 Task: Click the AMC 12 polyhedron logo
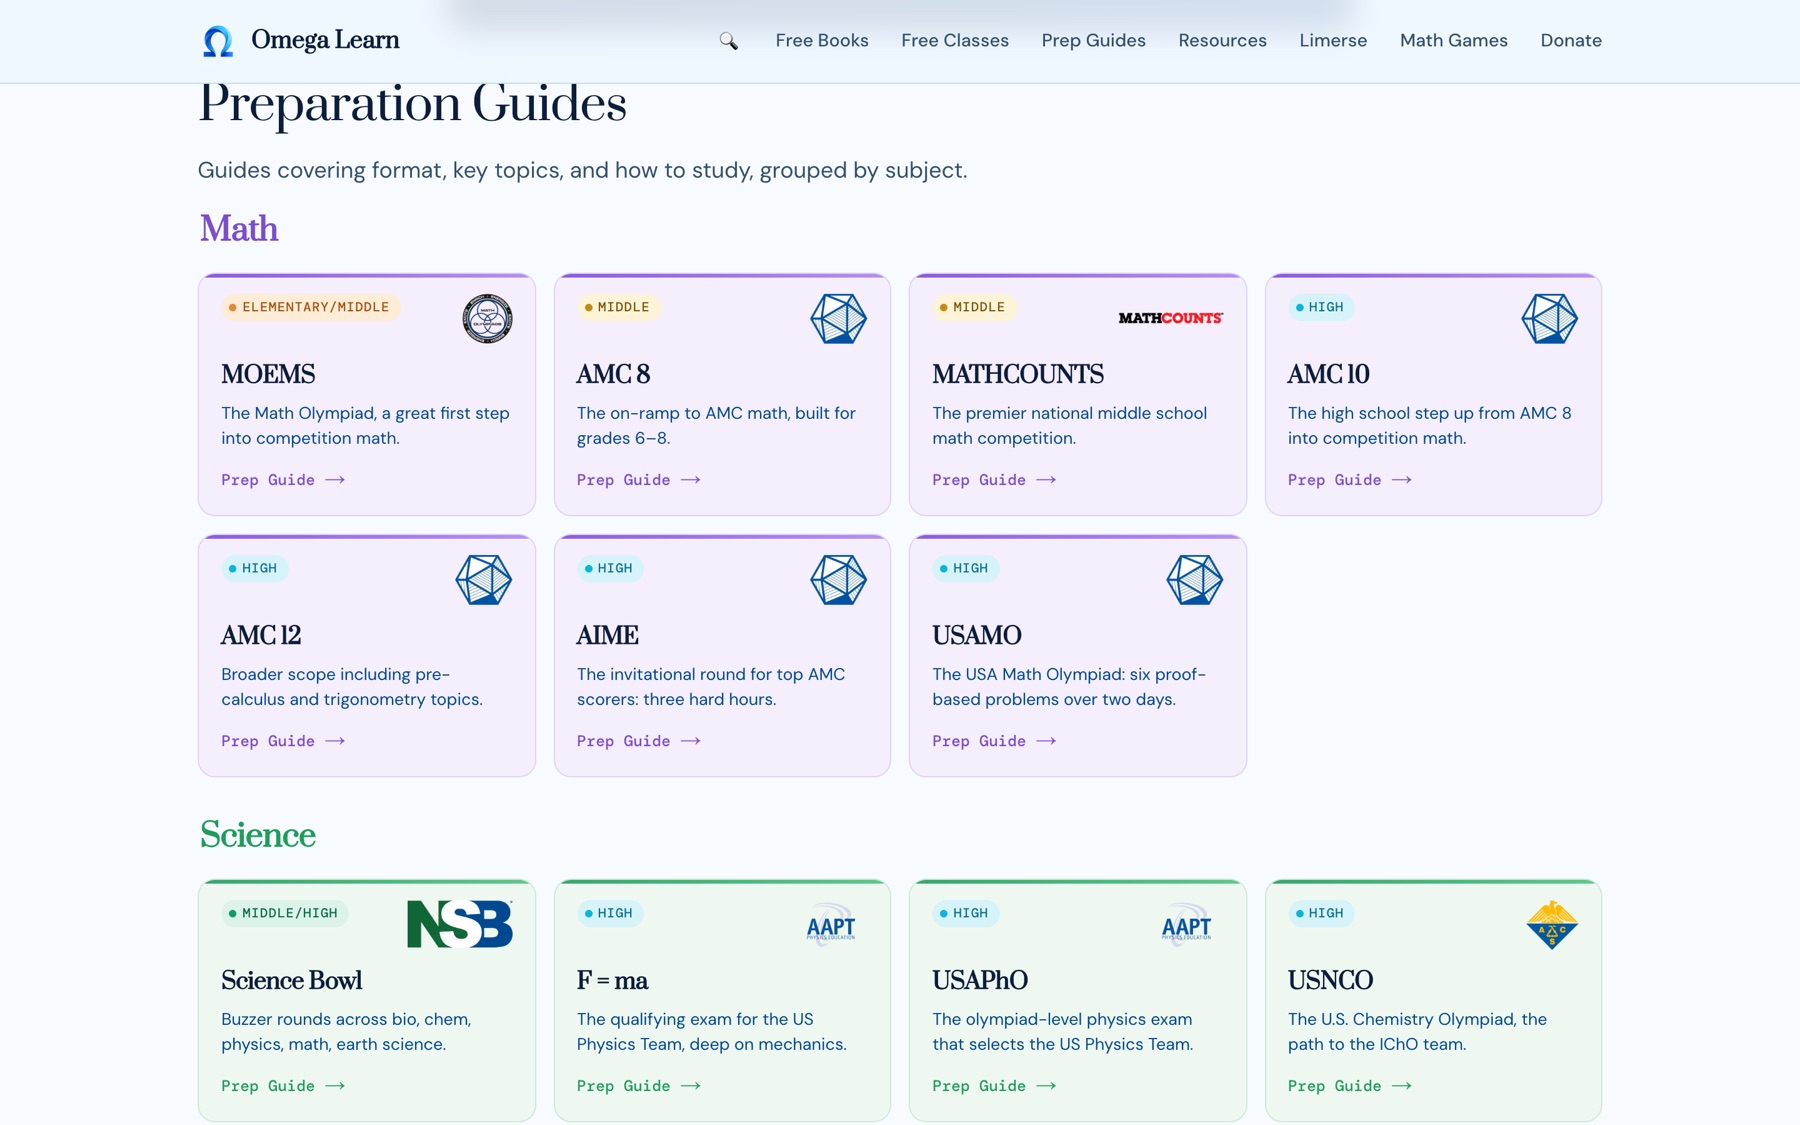coord(484,580)
